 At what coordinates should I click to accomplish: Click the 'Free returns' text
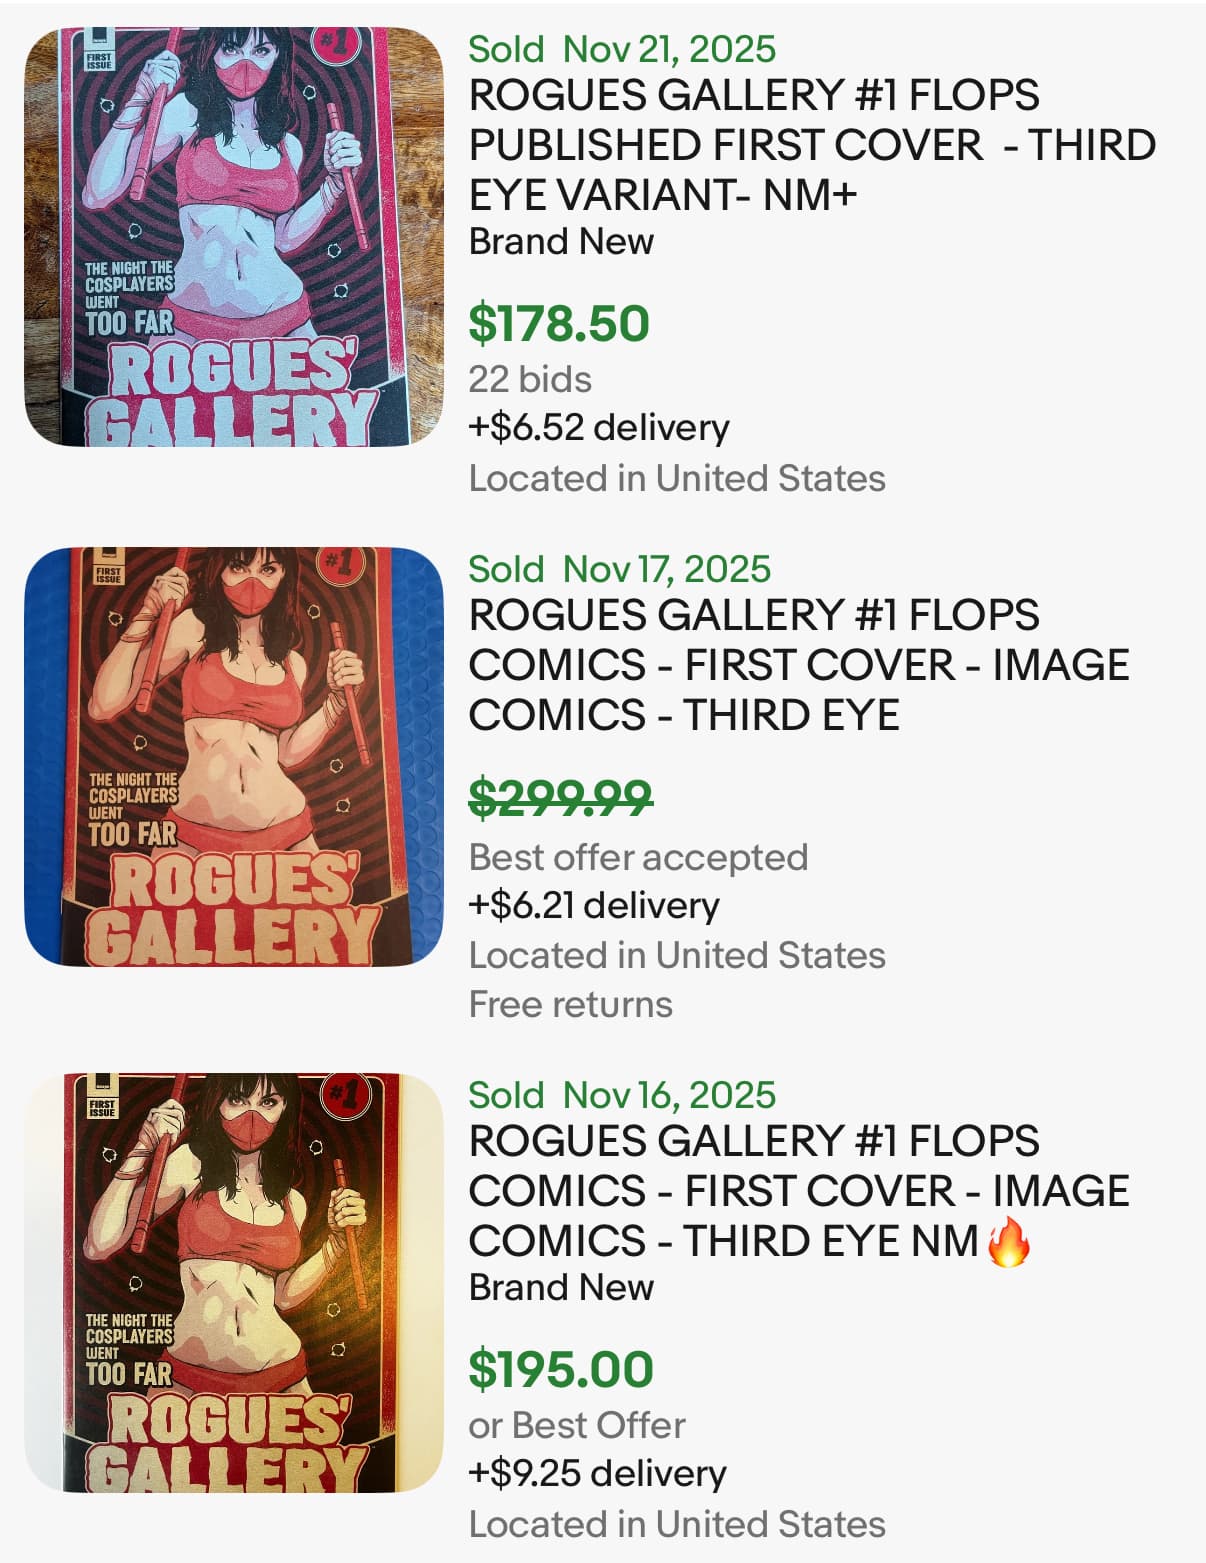570,1004
